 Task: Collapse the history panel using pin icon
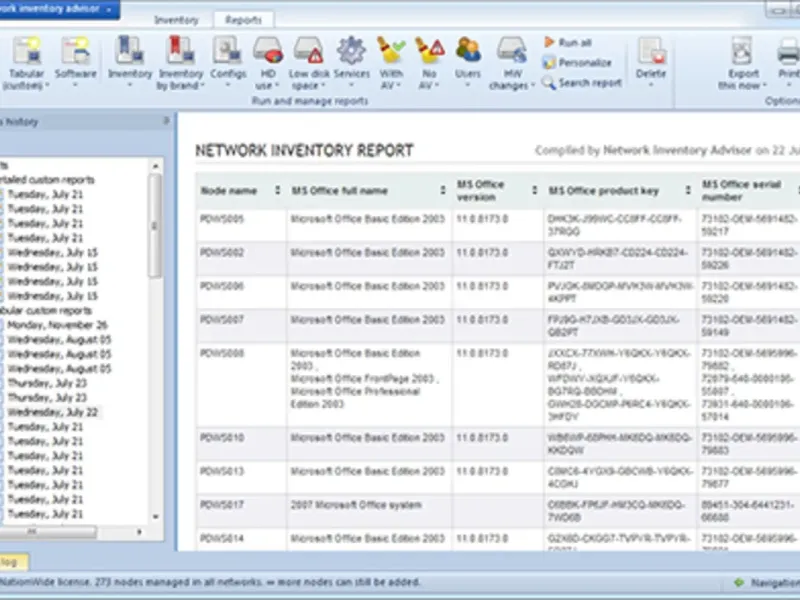tap(166, 121)
